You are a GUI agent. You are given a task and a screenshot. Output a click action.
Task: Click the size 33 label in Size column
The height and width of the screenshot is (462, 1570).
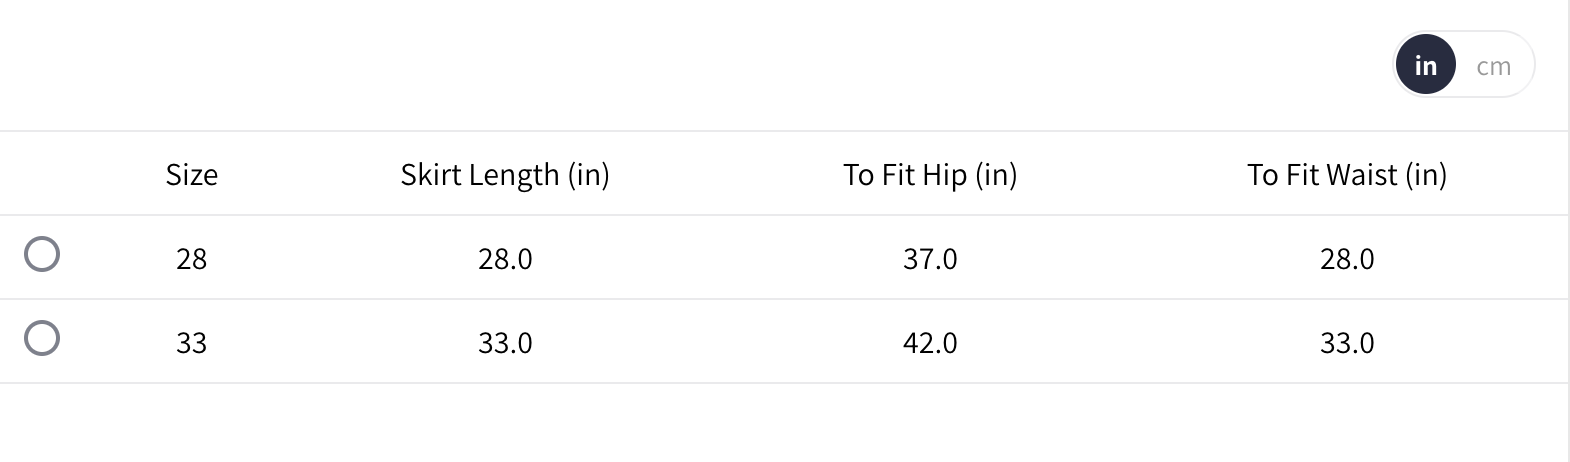[x=191, y=343]
